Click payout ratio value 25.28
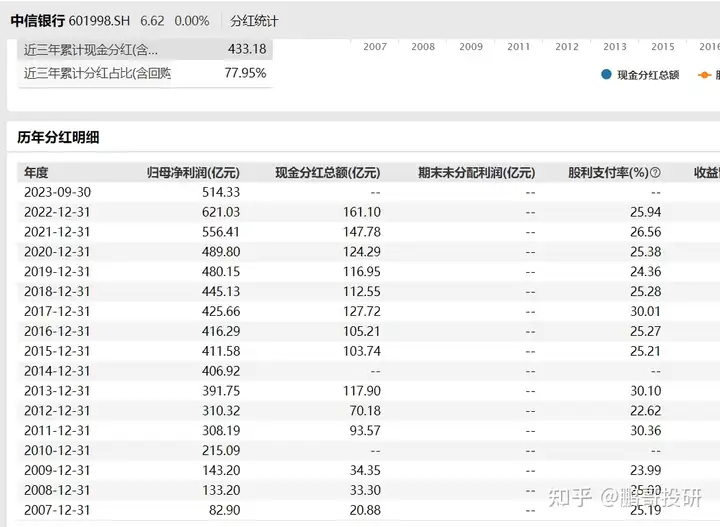 [x=646, y=292]
